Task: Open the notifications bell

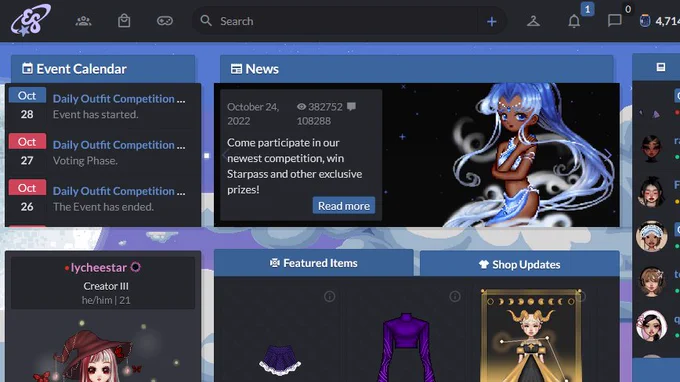Action: 574,21
